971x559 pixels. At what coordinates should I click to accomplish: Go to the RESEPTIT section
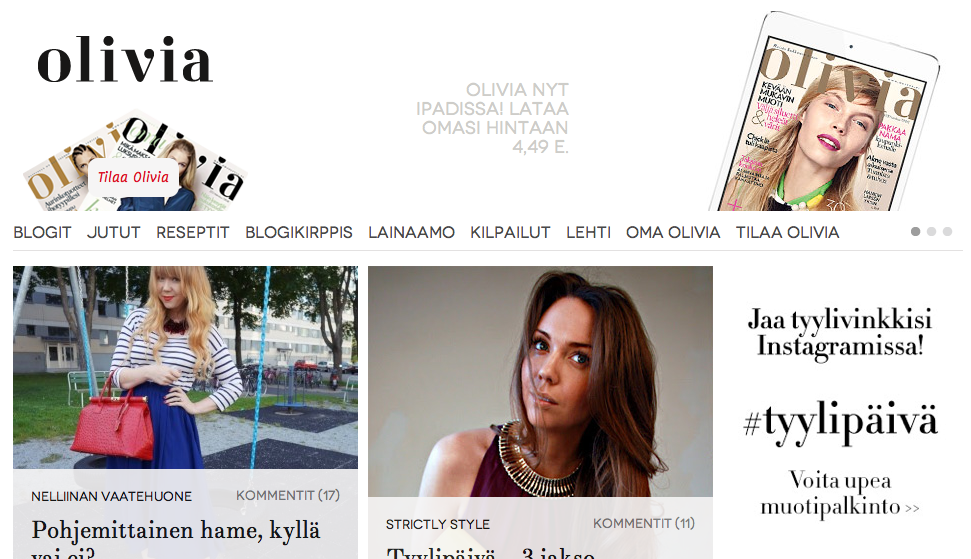(193, 233)
